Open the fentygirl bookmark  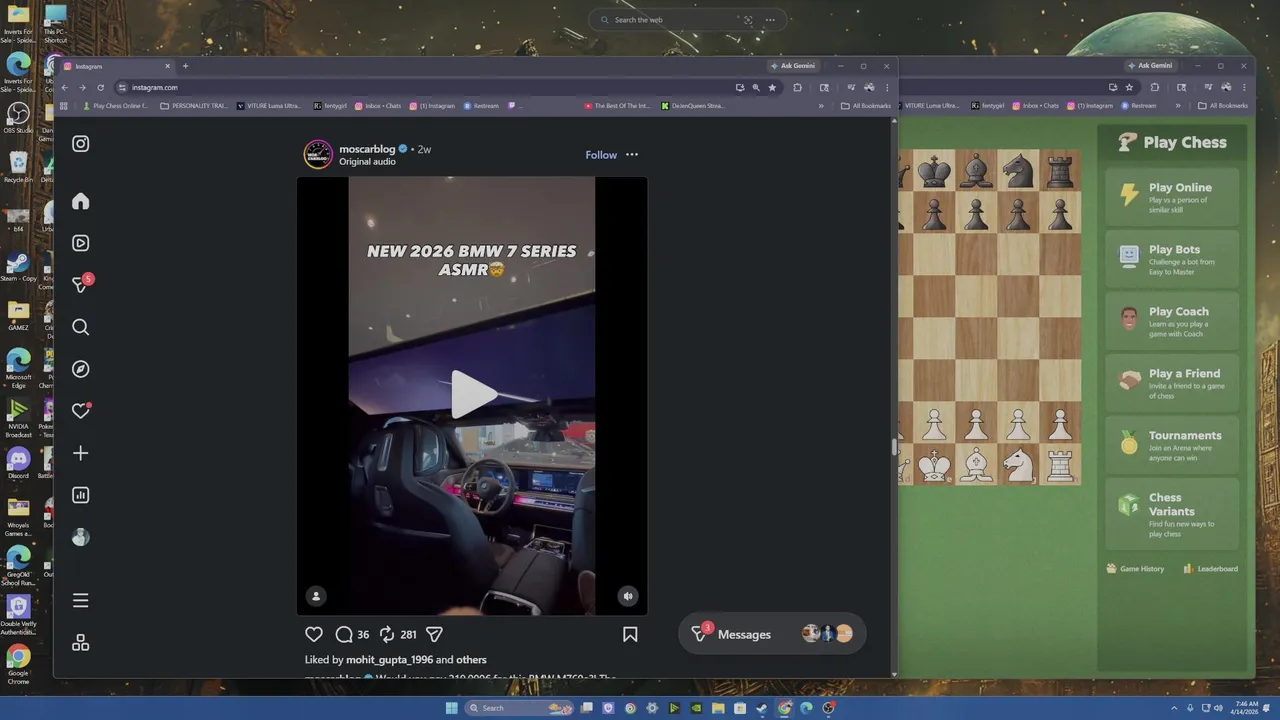pyautogui.click(x=331, y=105)
